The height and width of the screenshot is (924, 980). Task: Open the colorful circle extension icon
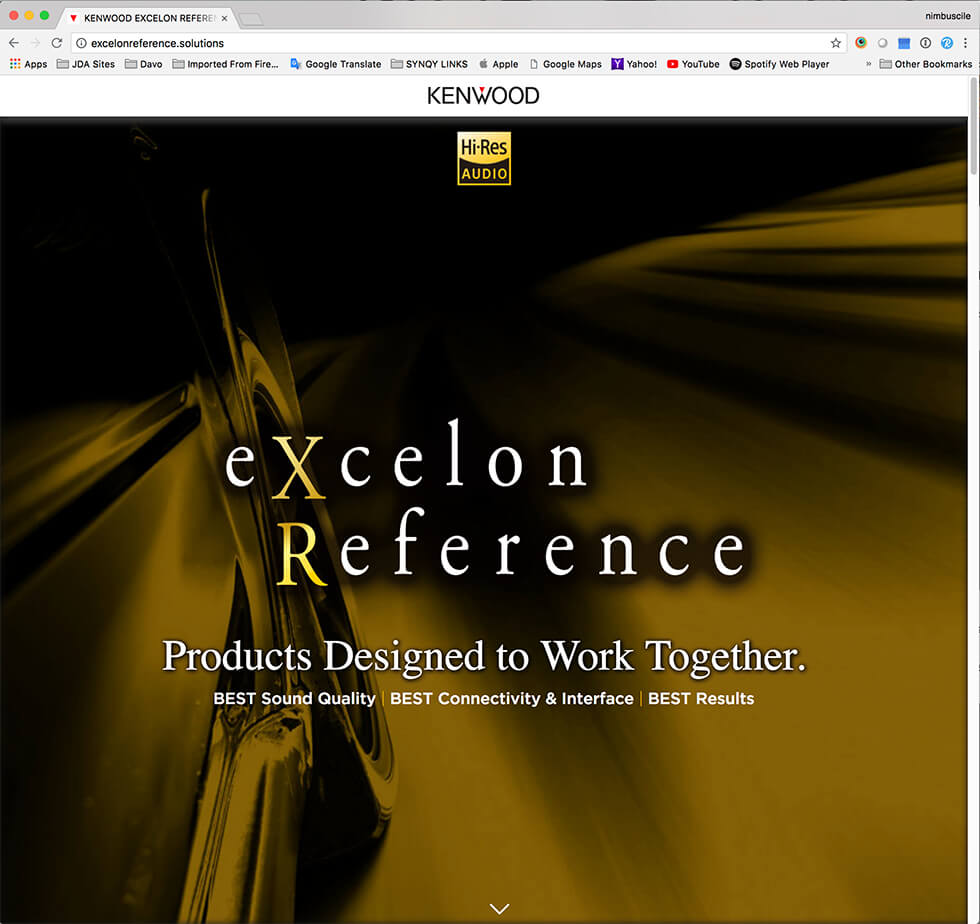coord(861,43)
